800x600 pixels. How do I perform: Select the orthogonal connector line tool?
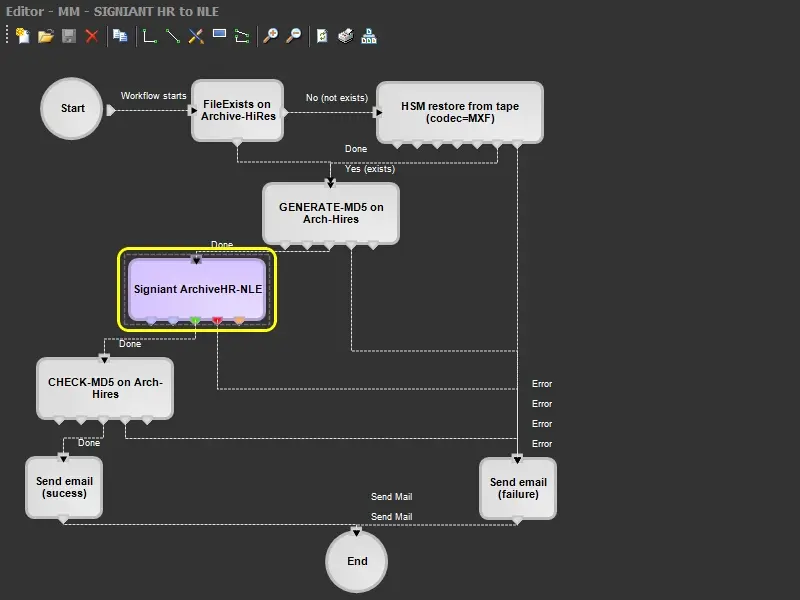(150, 36)
